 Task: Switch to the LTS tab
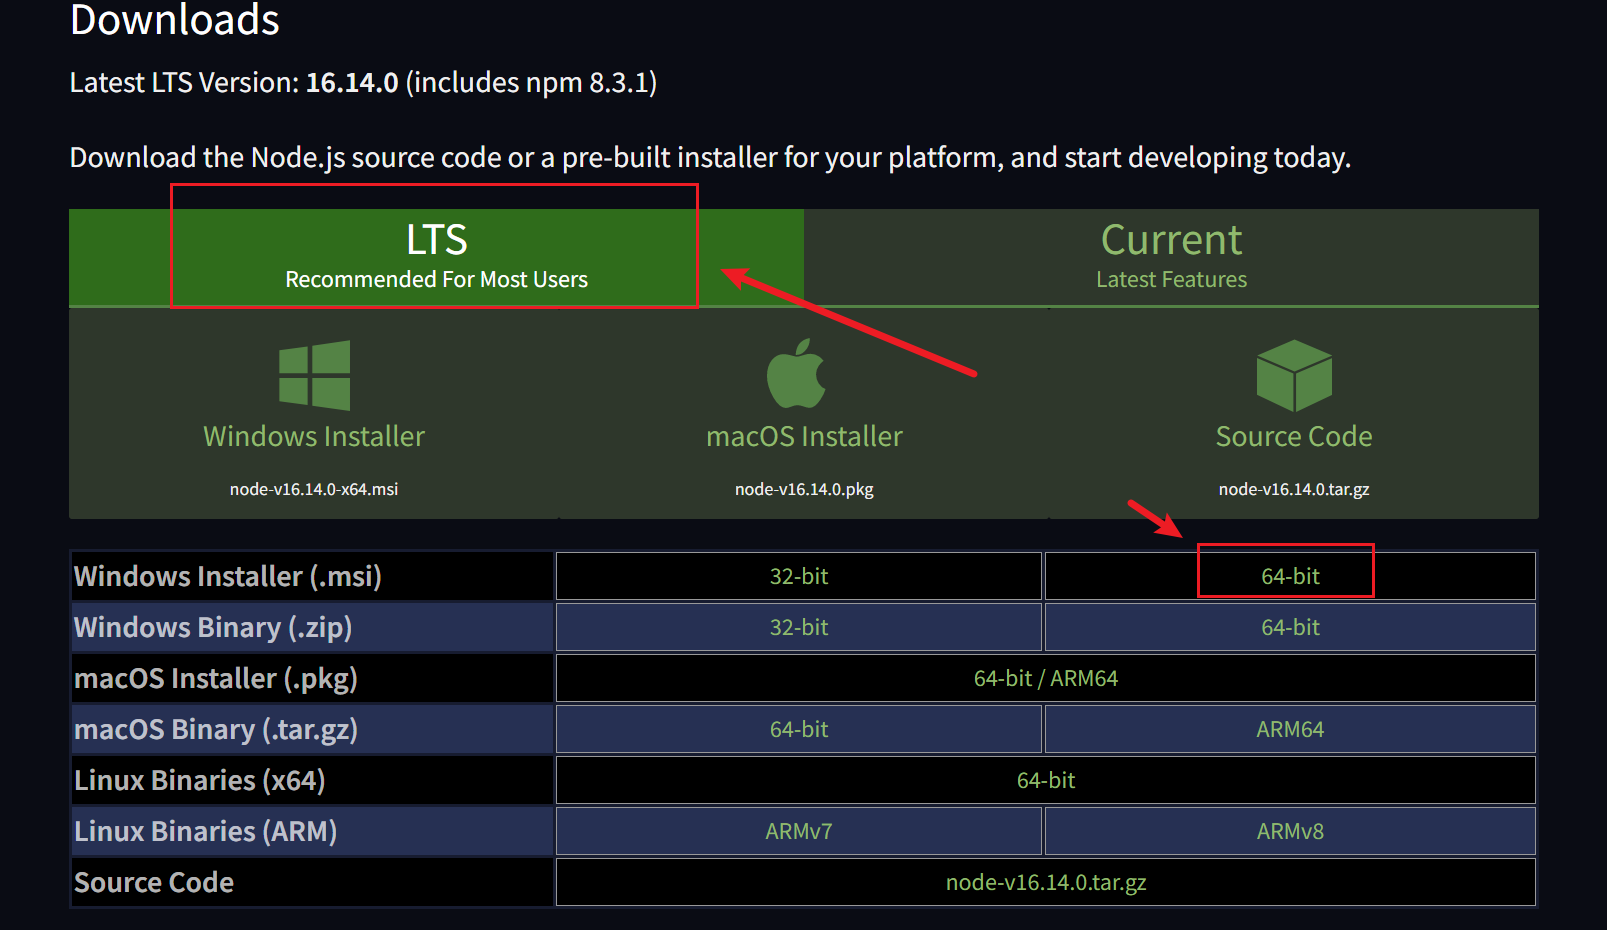(x=436, y=257)
